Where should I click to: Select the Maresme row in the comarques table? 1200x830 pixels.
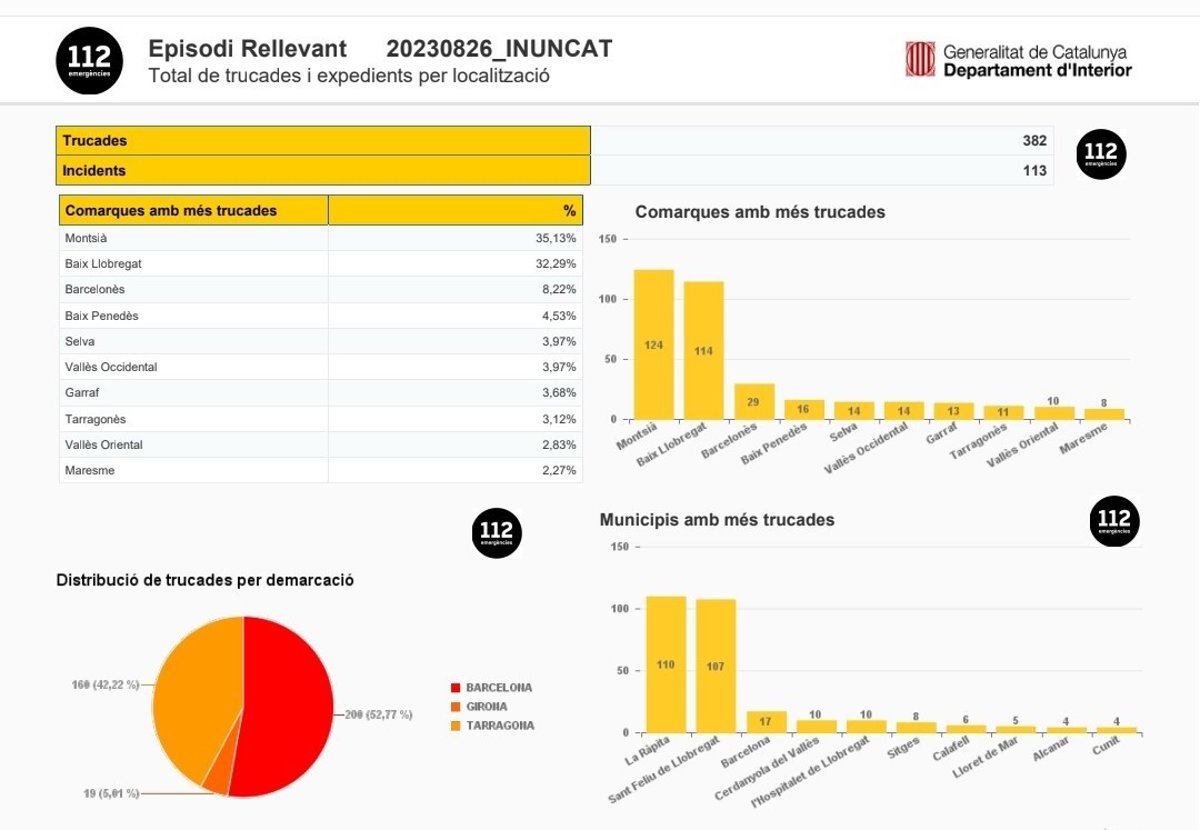point(320,471)
